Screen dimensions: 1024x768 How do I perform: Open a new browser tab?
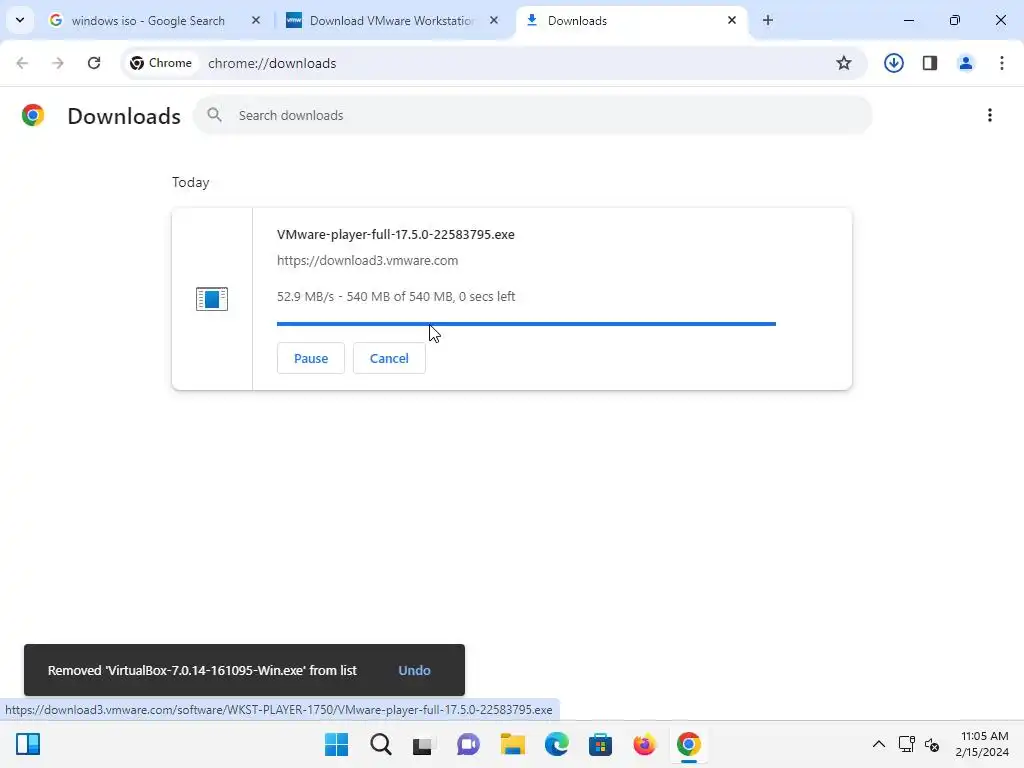point(768,20)
